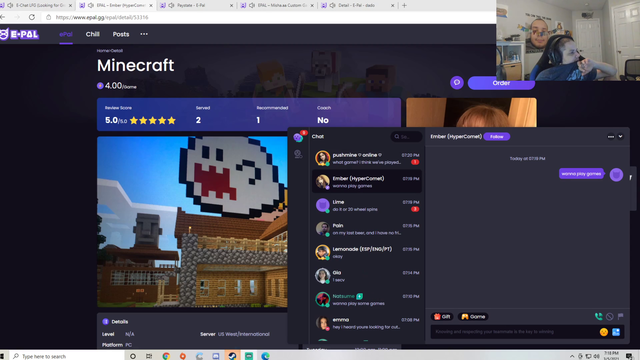Viewport: 640px width, 360px height.
Task: Click the Order button
Action: tap(501, 83)
